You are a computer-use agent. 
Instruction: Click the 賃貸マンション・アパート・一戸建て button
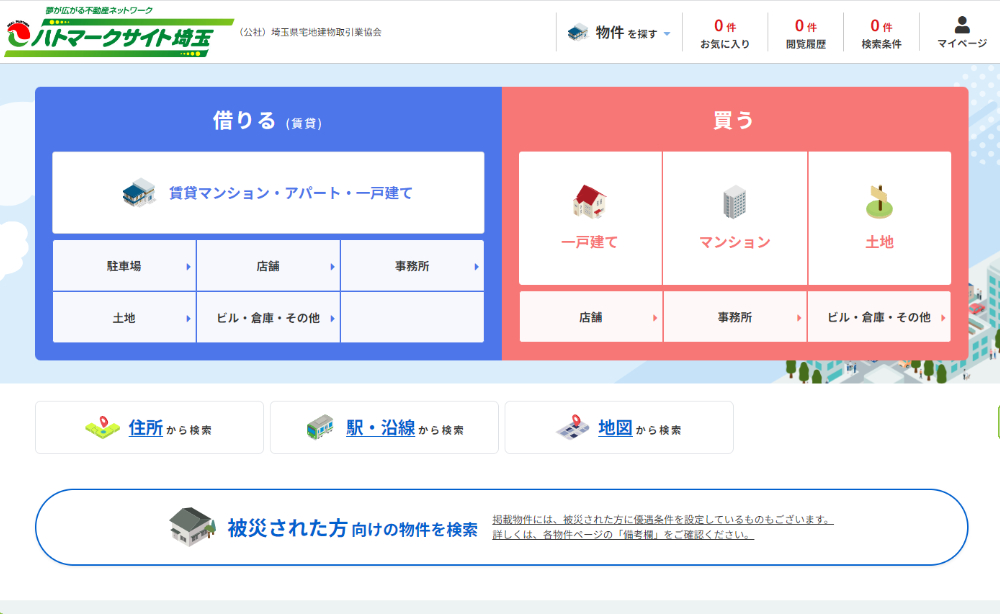click(268, 193)
